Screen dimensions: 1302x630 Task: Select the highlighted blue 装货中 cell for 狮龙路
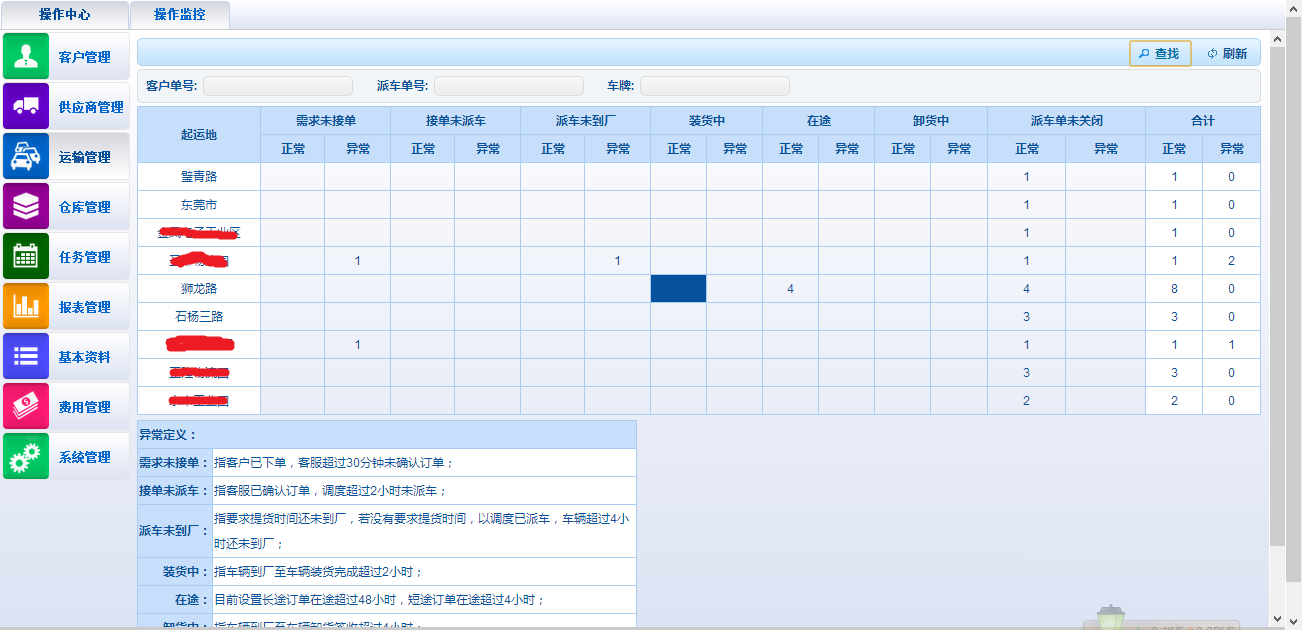678,289
